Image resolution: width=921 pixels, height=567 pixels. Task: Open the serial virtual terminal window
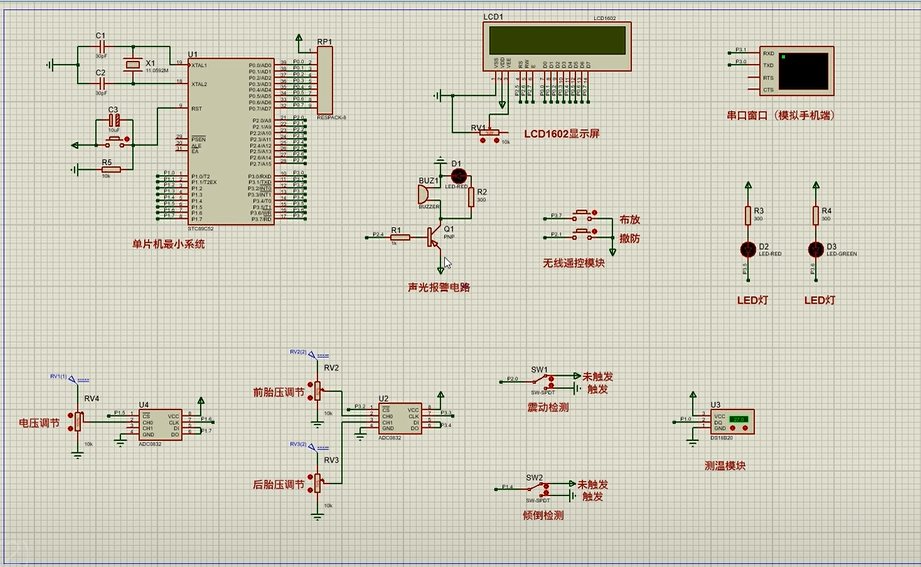point(803,70)
